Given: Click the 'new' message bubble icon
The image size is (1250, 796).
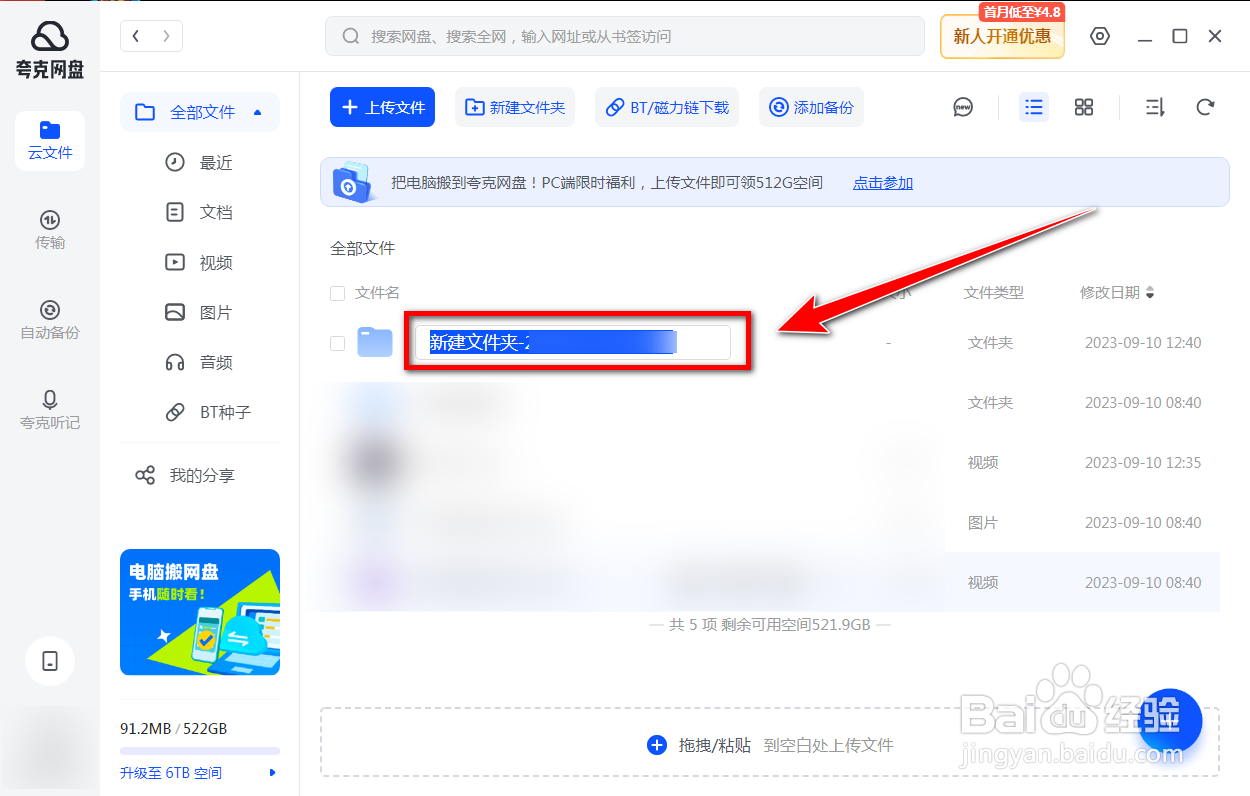Looking at the screenshot, I should [x=962, y=107].
